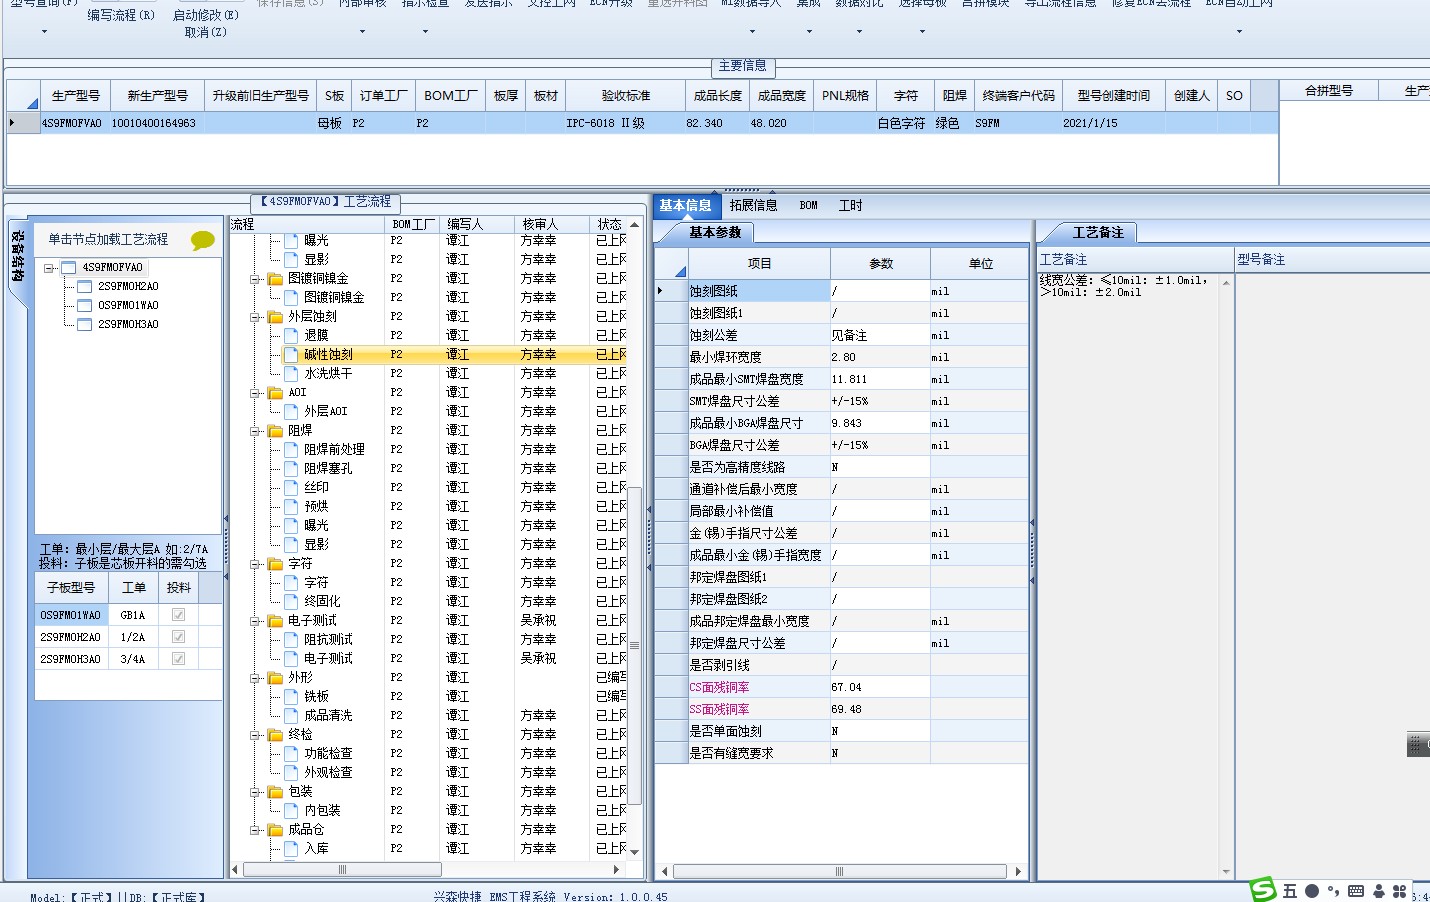The image size is (1430, 902).
Task: Collapse the 包装 process group
Action: (255, 792)
